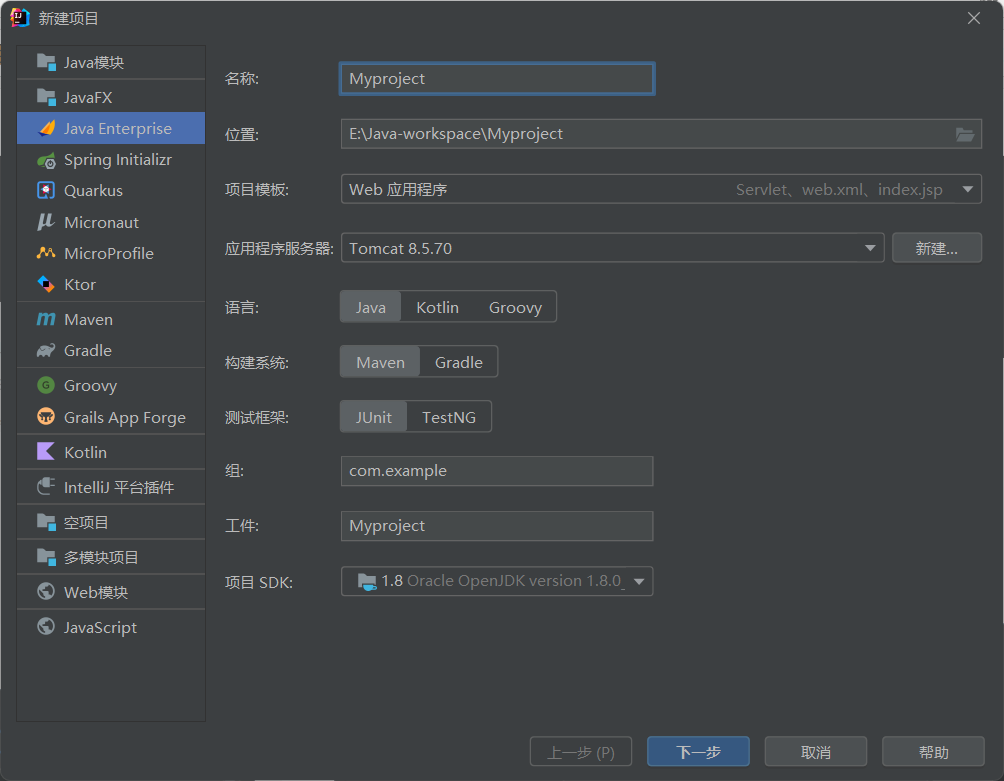Click the 工件 Myproject field
This screenshot has width=1004, height=781.
(497, 526)
